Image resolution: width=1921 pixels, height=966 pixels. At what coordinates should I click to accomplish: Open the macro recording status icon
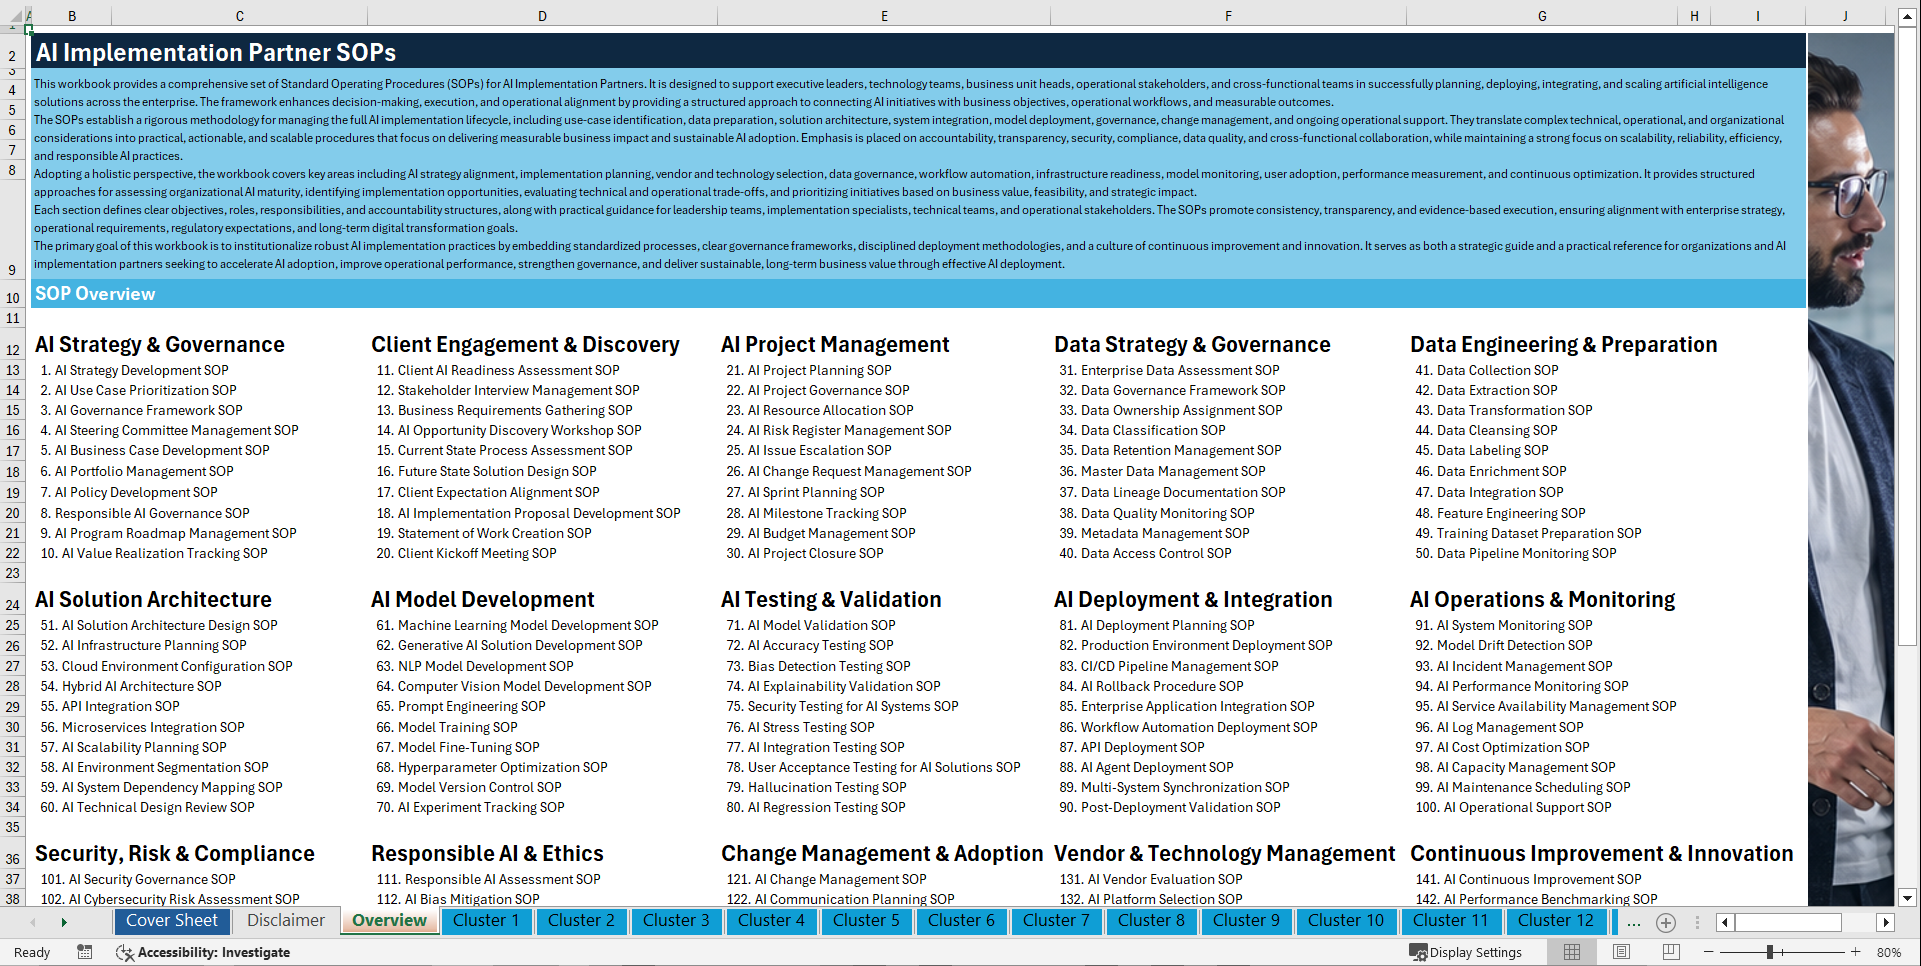pyautogui.click(x=85, y=952)
